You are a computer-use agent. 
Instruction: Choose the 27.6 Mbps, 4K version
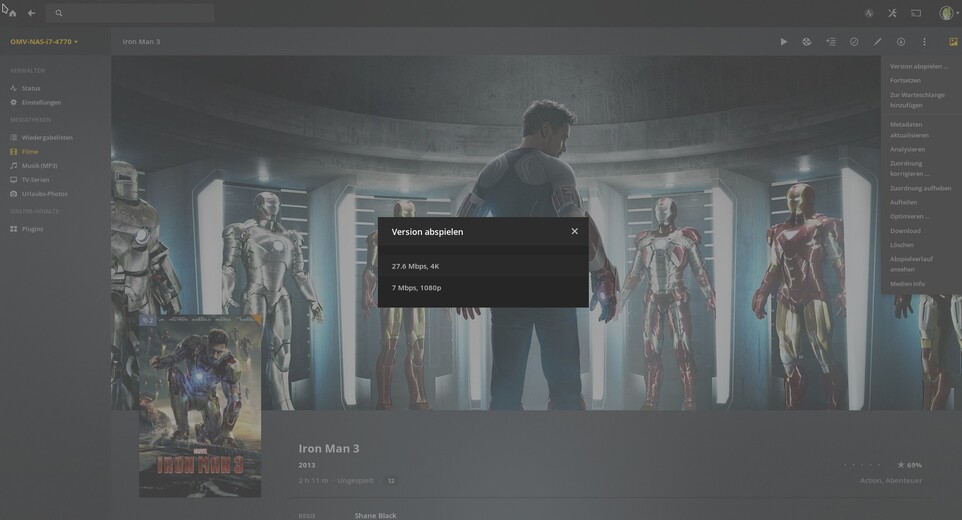(483, 266)
